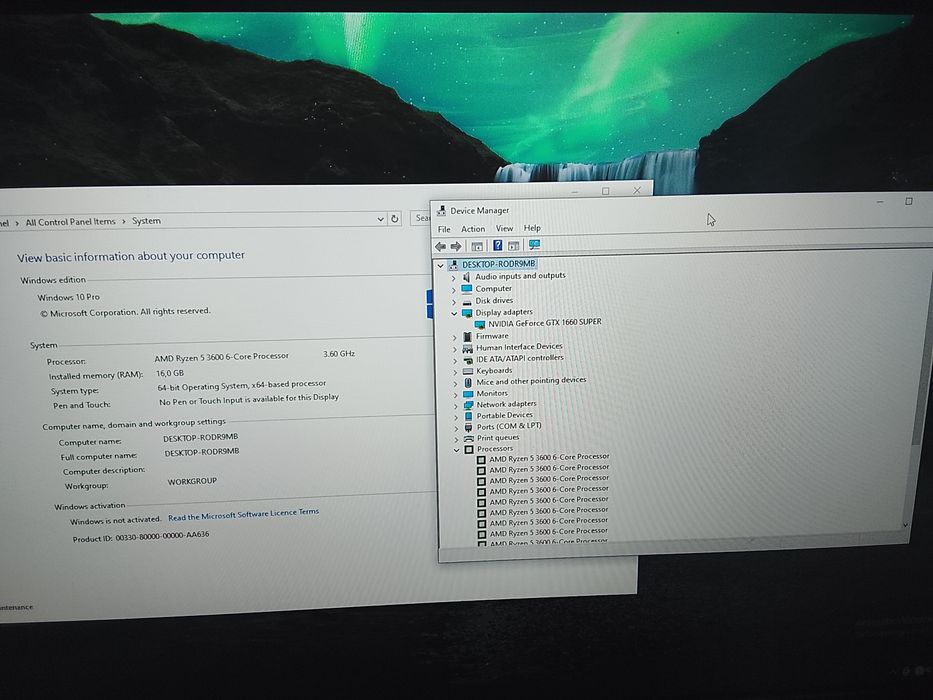Expand Audio inputs and outputs

(454, 278)
